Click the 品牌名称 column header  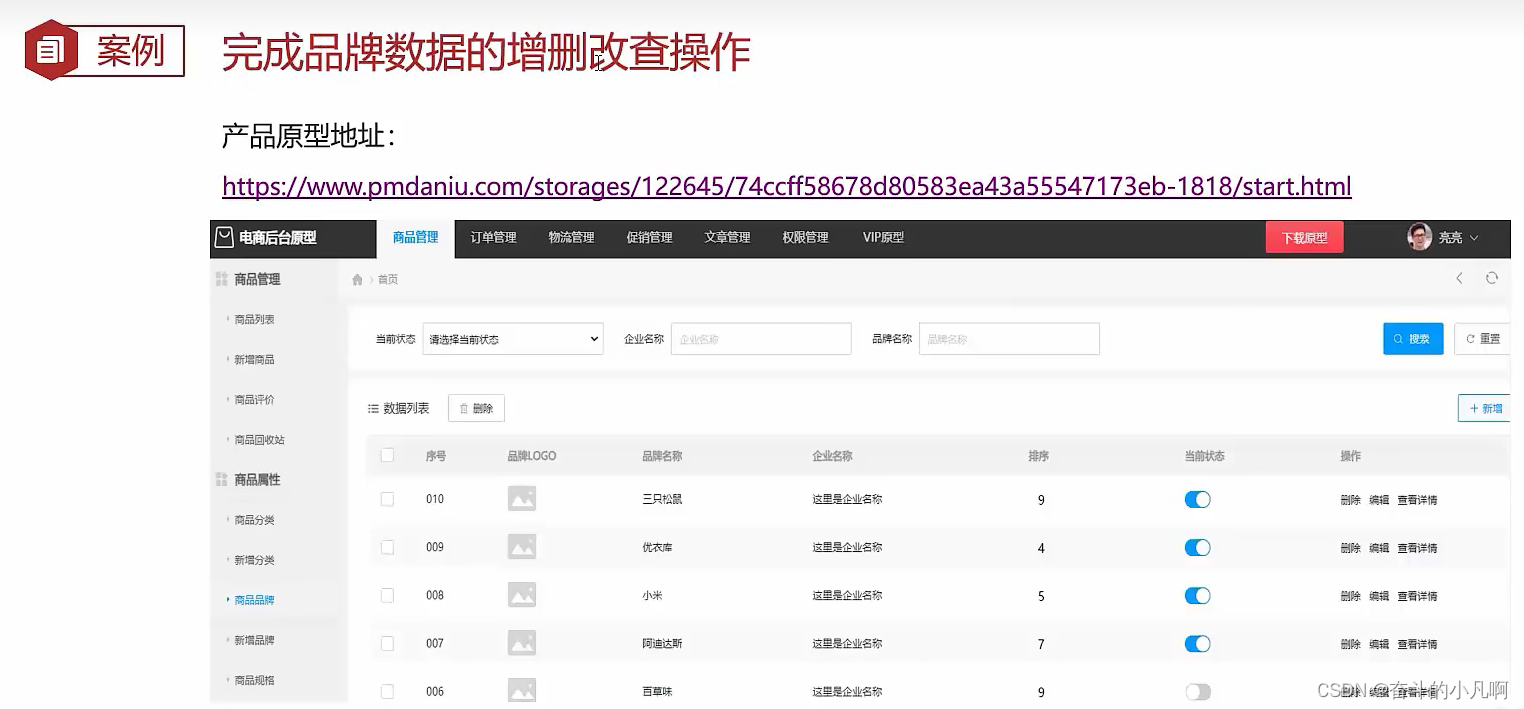662,456
